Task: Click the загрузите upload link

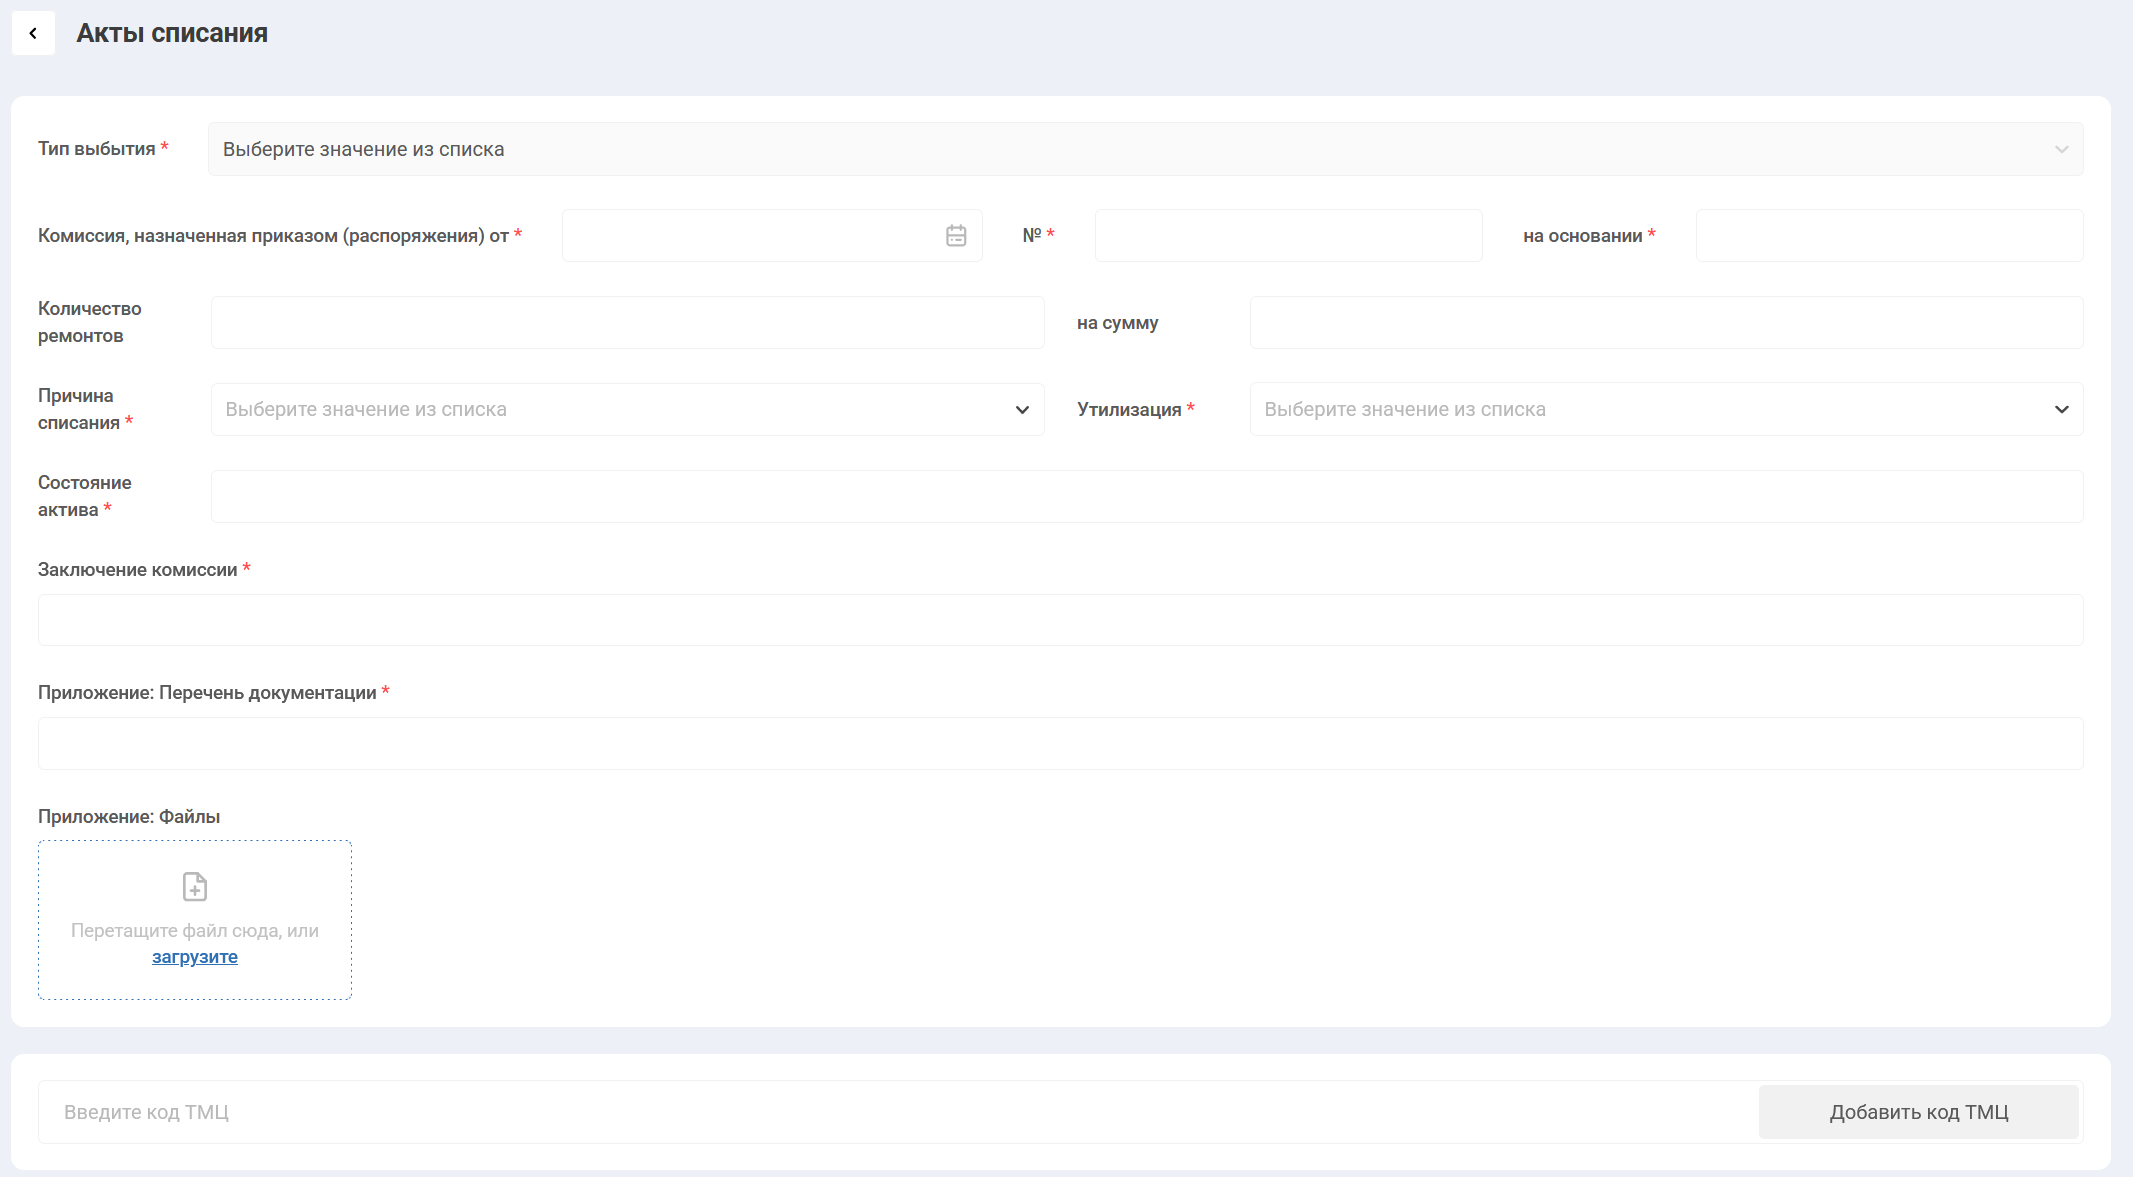Action: coord(195,957)
